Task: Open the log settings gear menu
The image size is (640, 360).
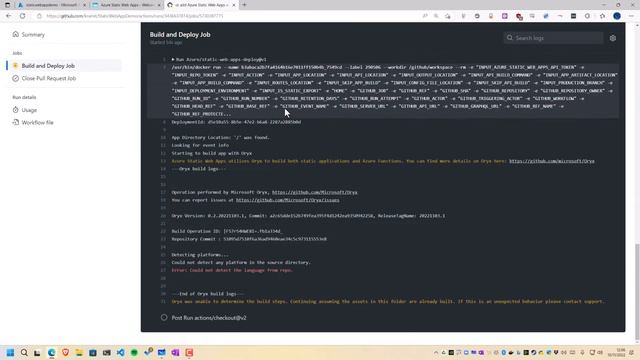Action: 613,38
